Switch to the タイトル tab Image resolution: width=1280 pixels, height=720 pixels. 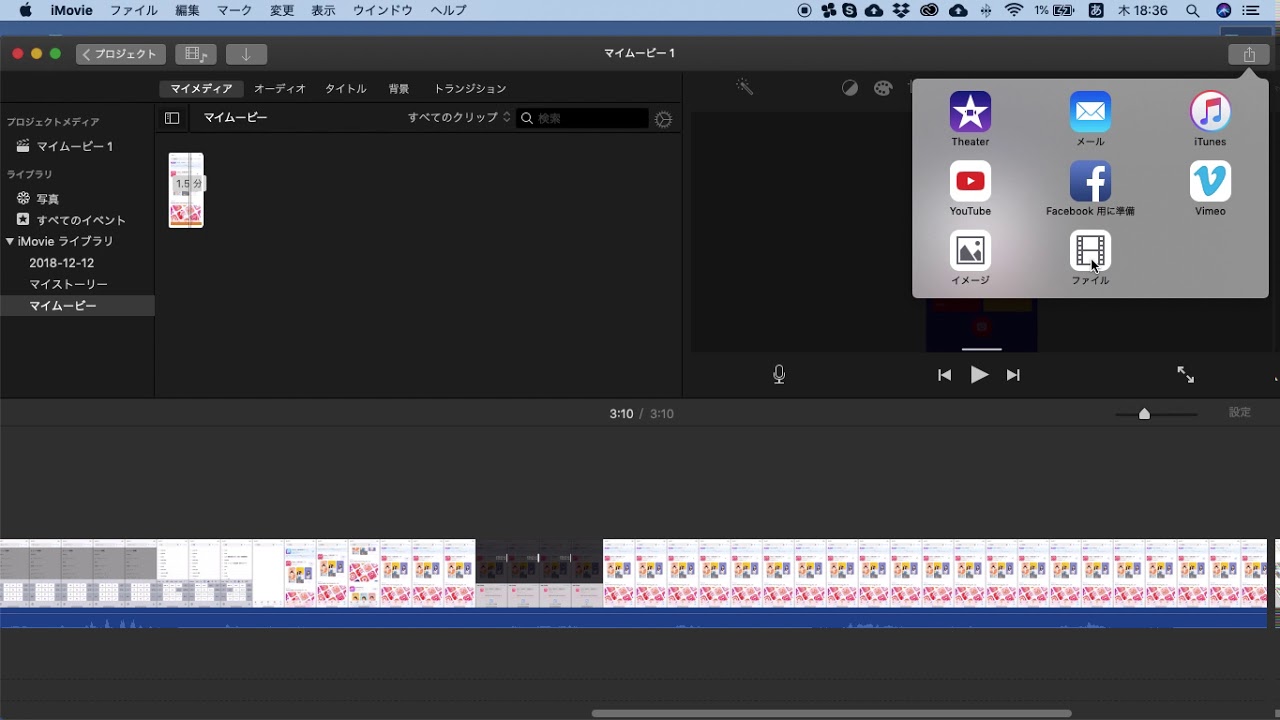(346, 89)
